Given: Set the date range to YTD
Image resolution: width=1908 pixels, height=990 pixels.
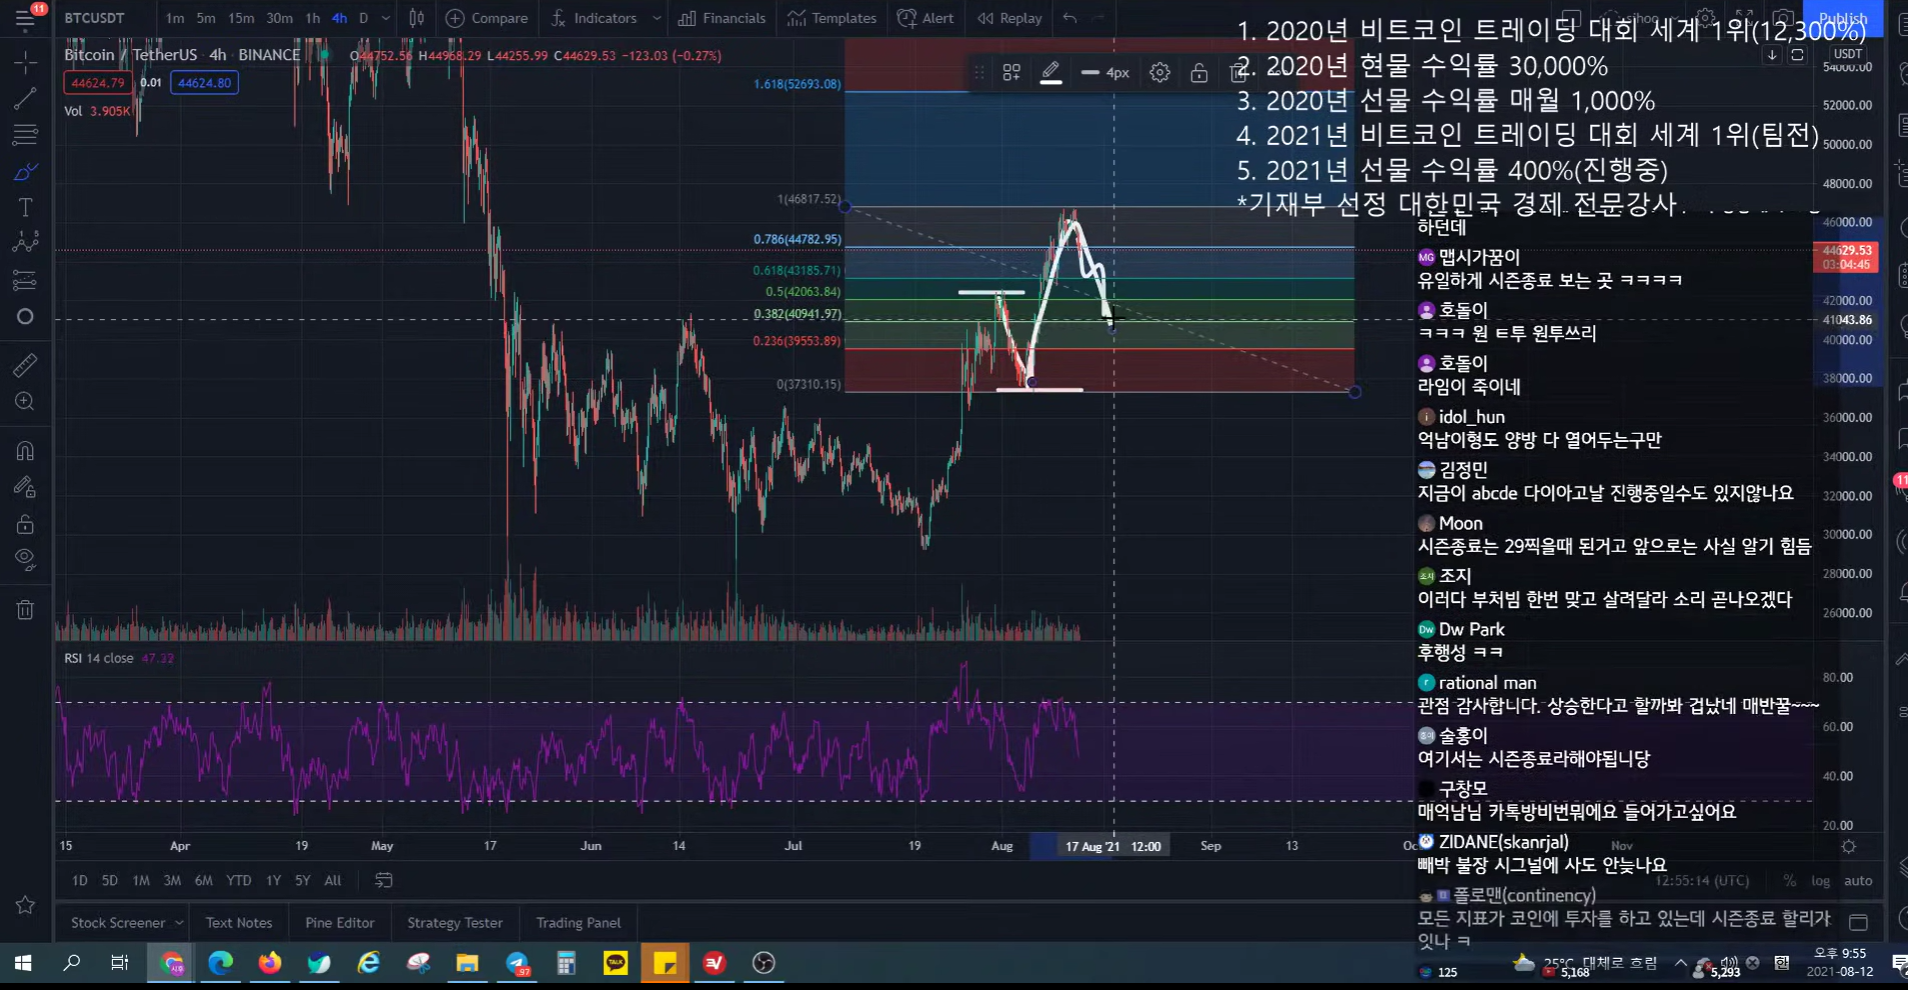Looking at the screenshot, I should tap(238, 880).
